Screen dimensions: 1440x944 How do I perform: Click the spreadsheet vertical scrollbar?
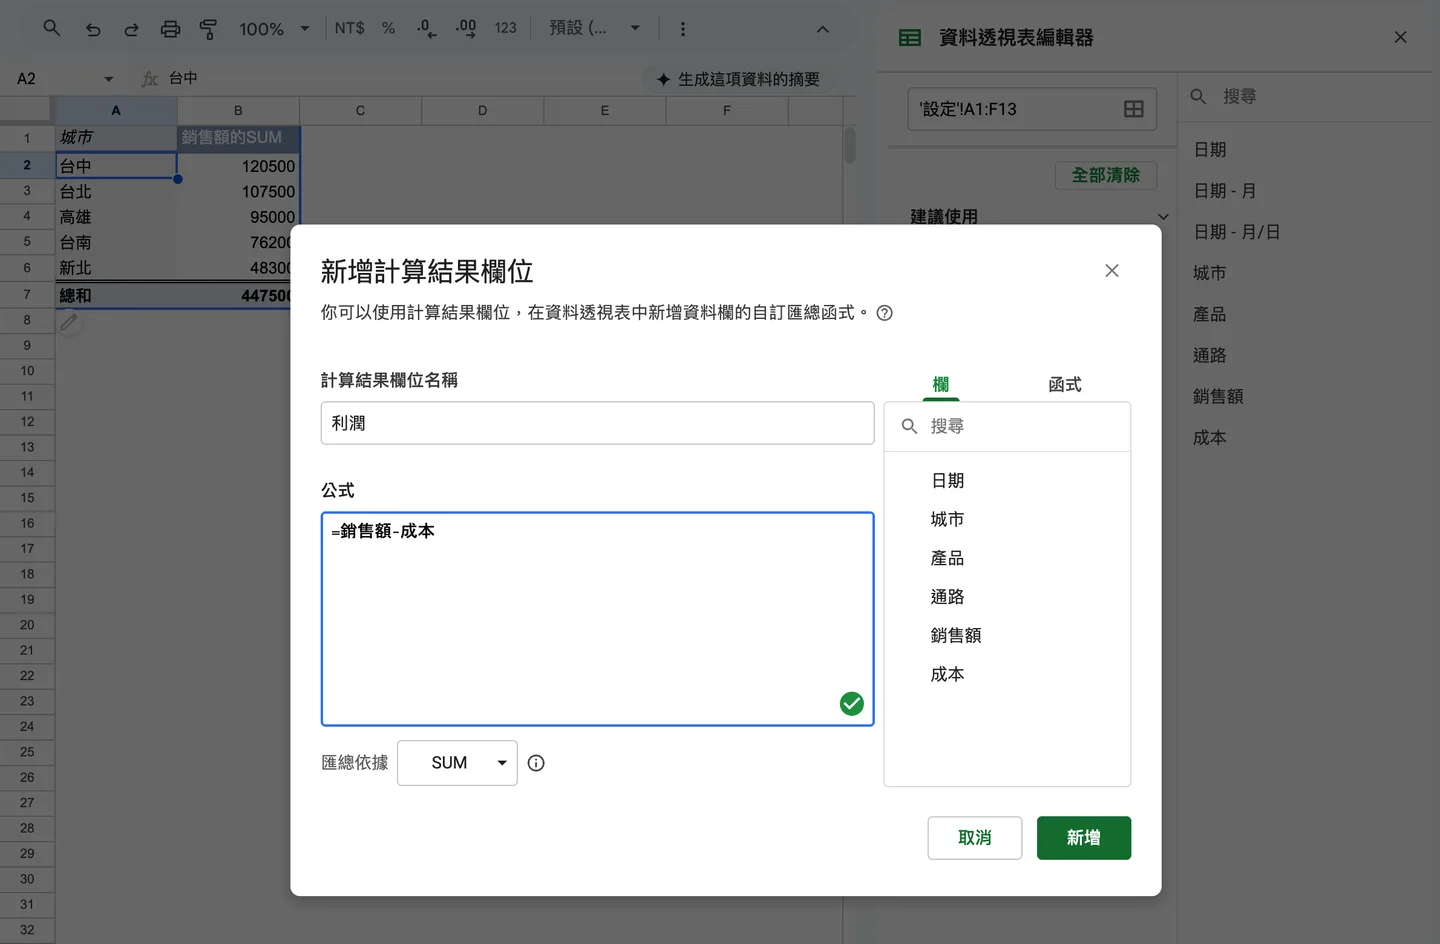tap(850, 146)
